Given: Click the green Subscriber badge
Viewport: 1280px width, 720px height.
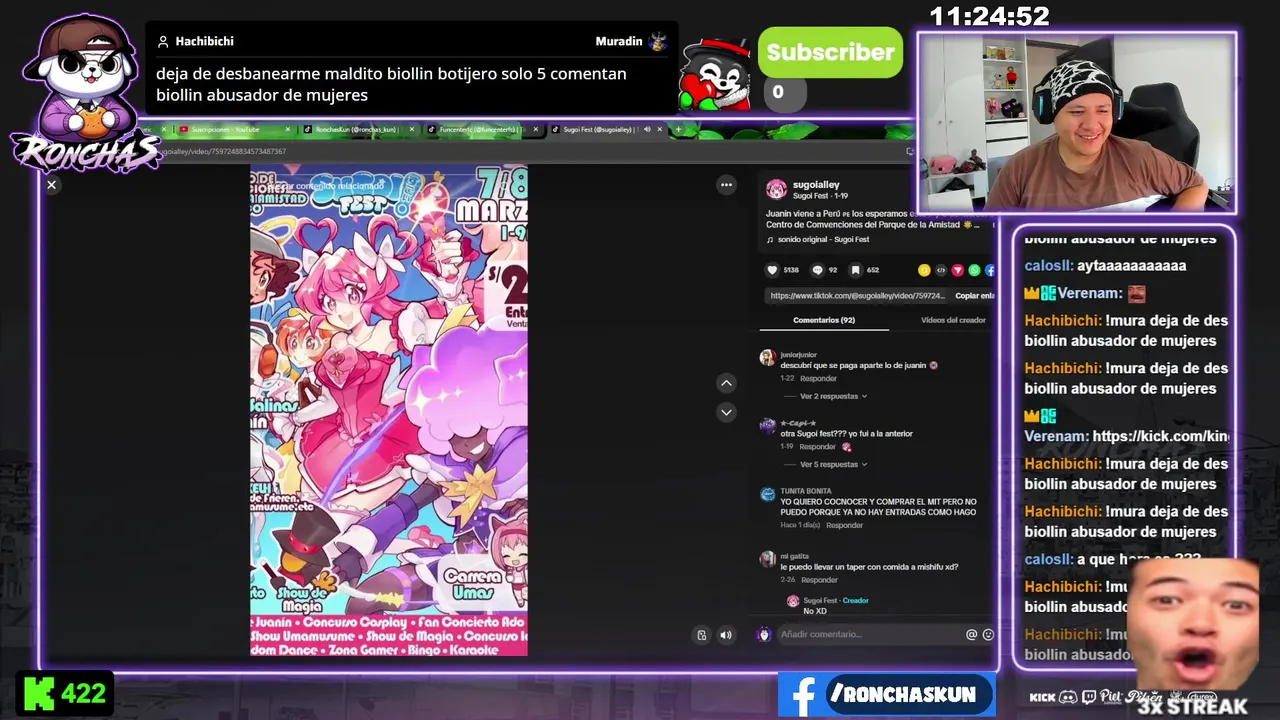Looking at the screenshot, I should [x=830, y=52].
